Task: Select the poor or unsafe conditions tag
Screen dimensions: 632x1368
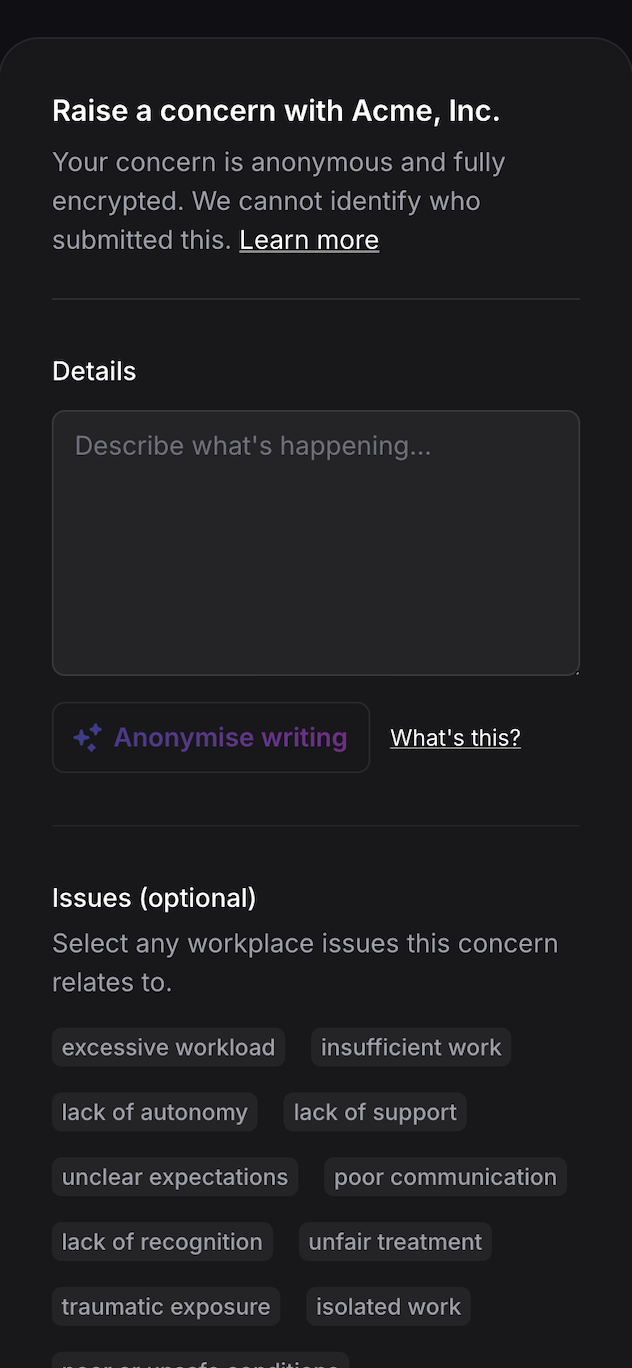Action: [200, 1361]
